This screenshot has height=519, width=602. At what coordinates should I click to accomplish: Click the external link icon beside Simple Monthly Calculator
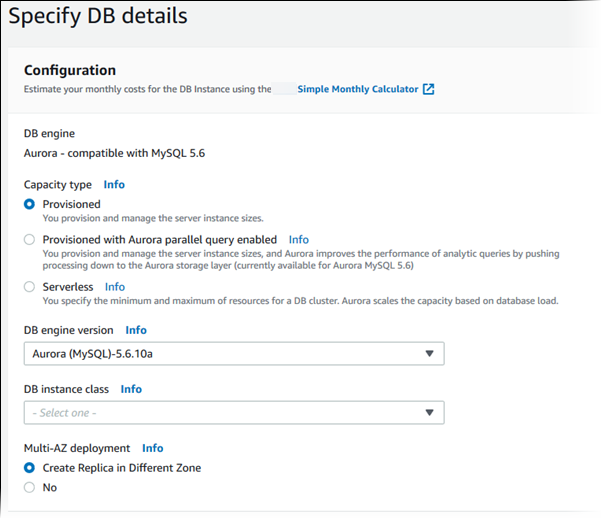[428, 89]
